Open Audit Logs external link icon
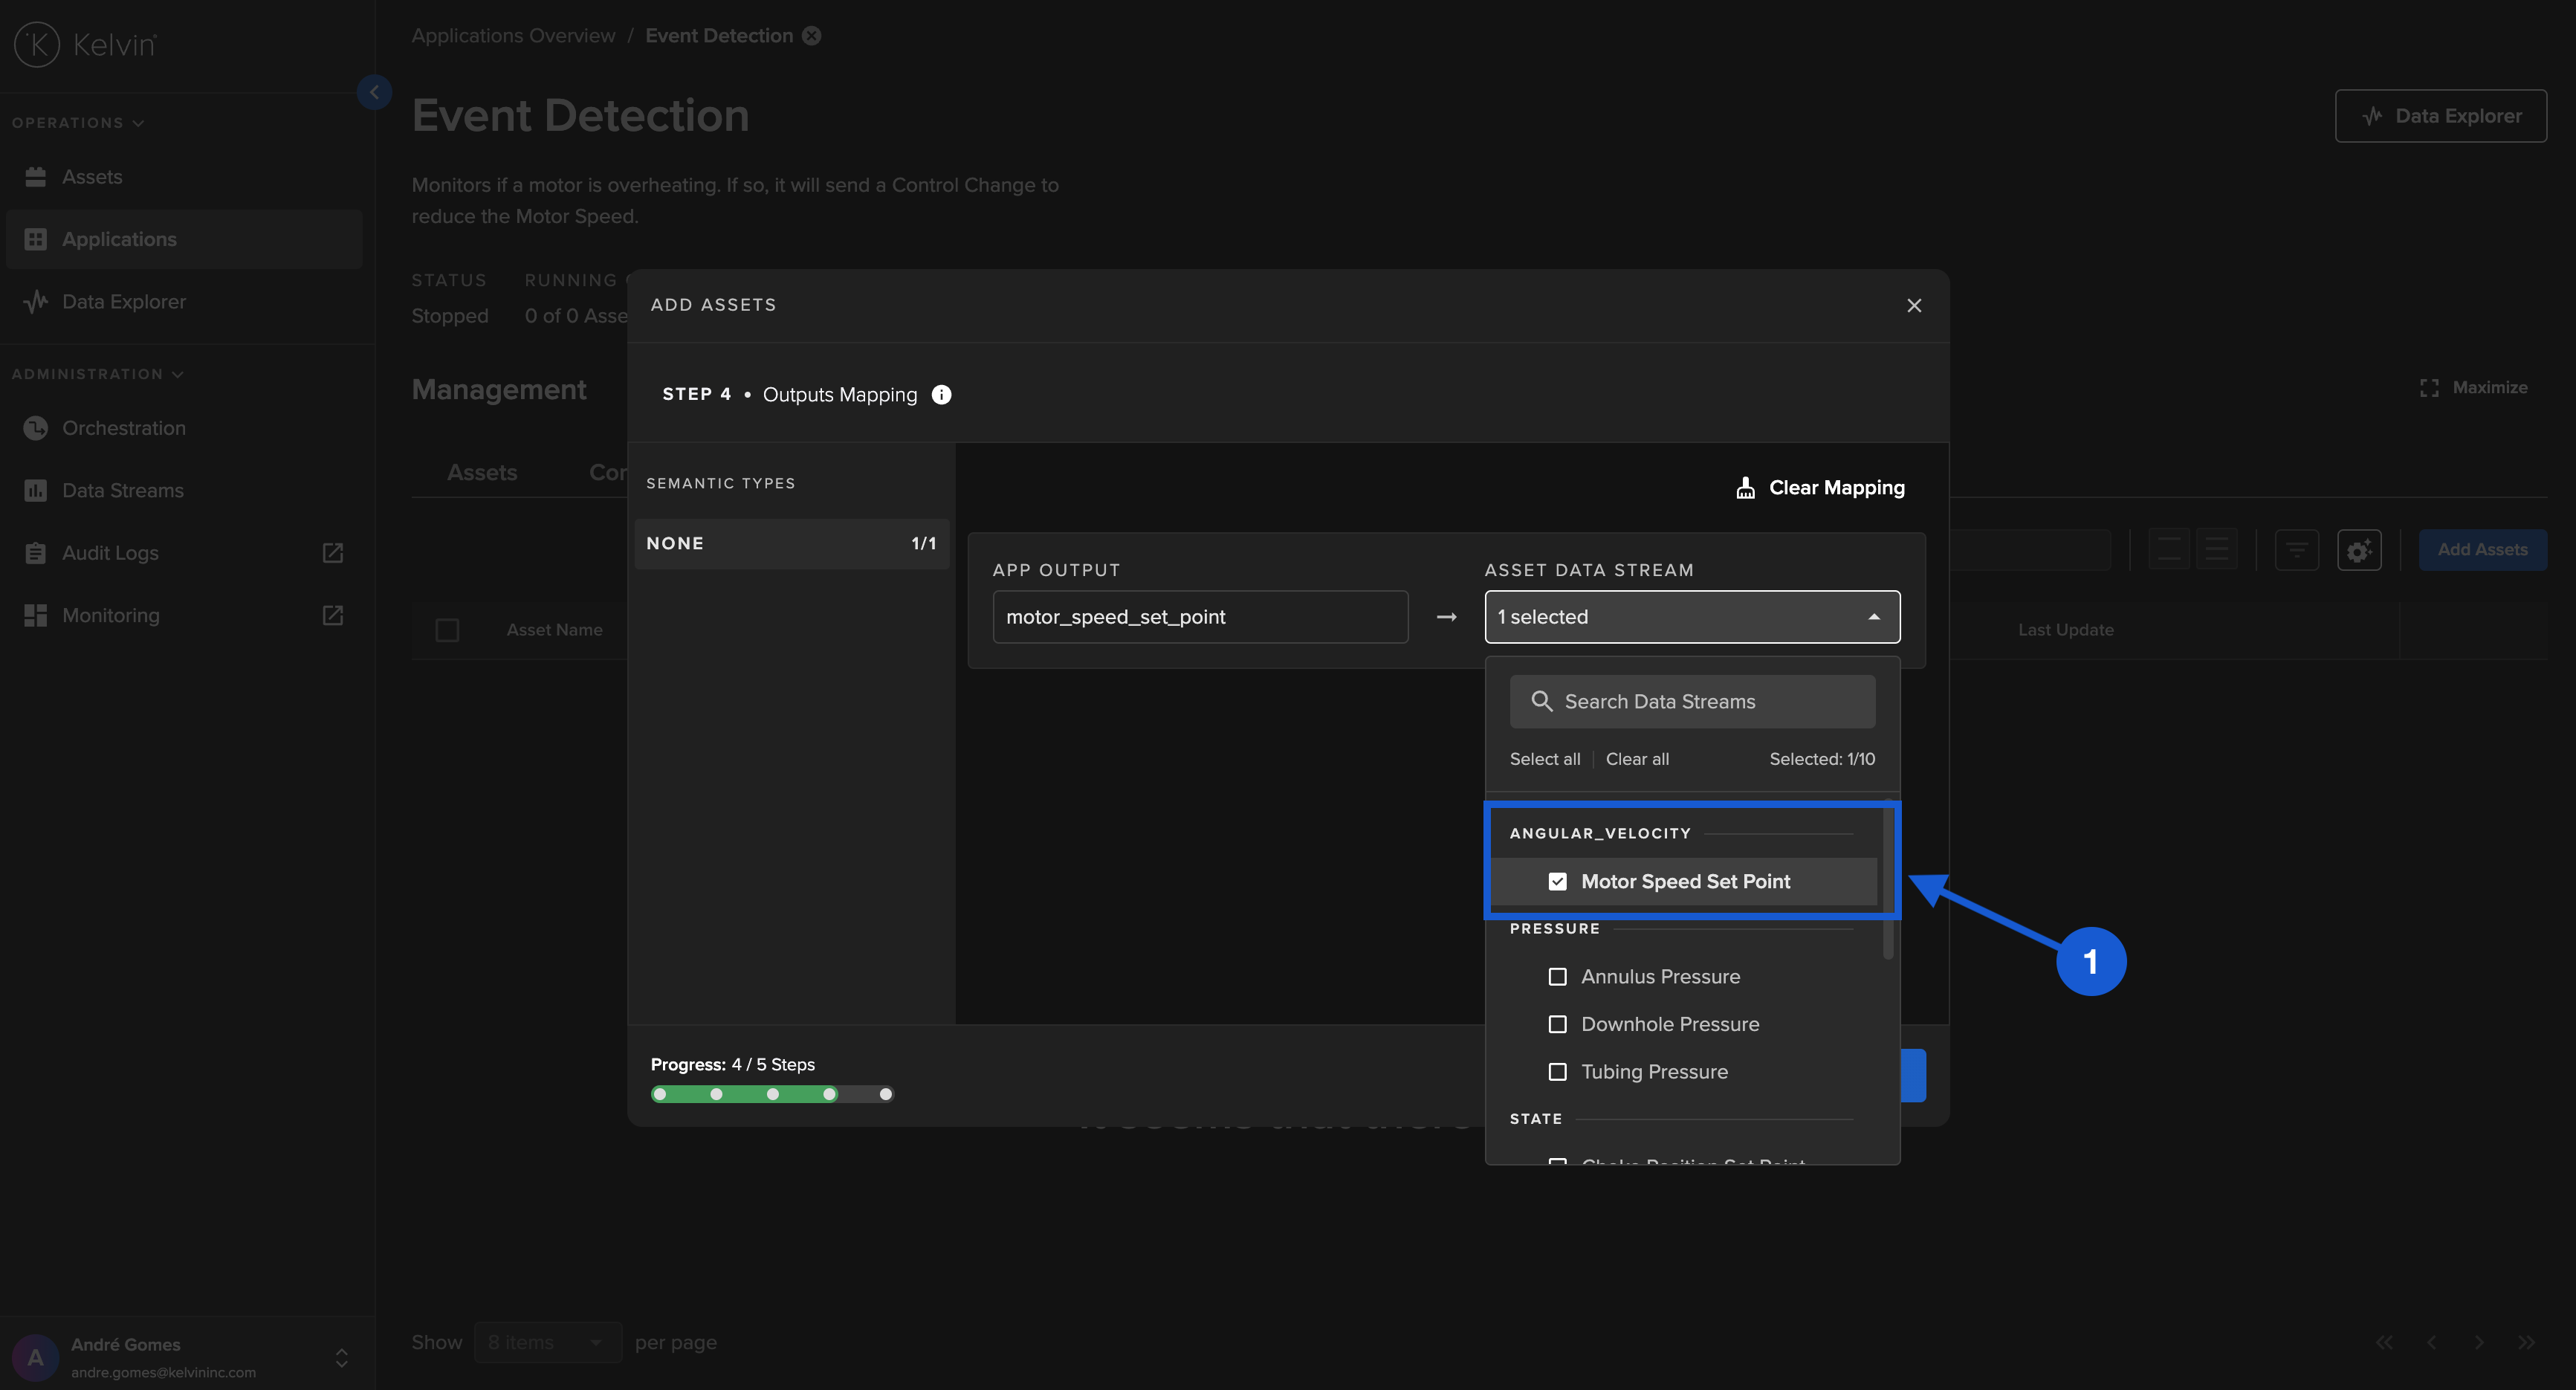The width and height of the screenshot is (2576, 1390). (333, 552)
